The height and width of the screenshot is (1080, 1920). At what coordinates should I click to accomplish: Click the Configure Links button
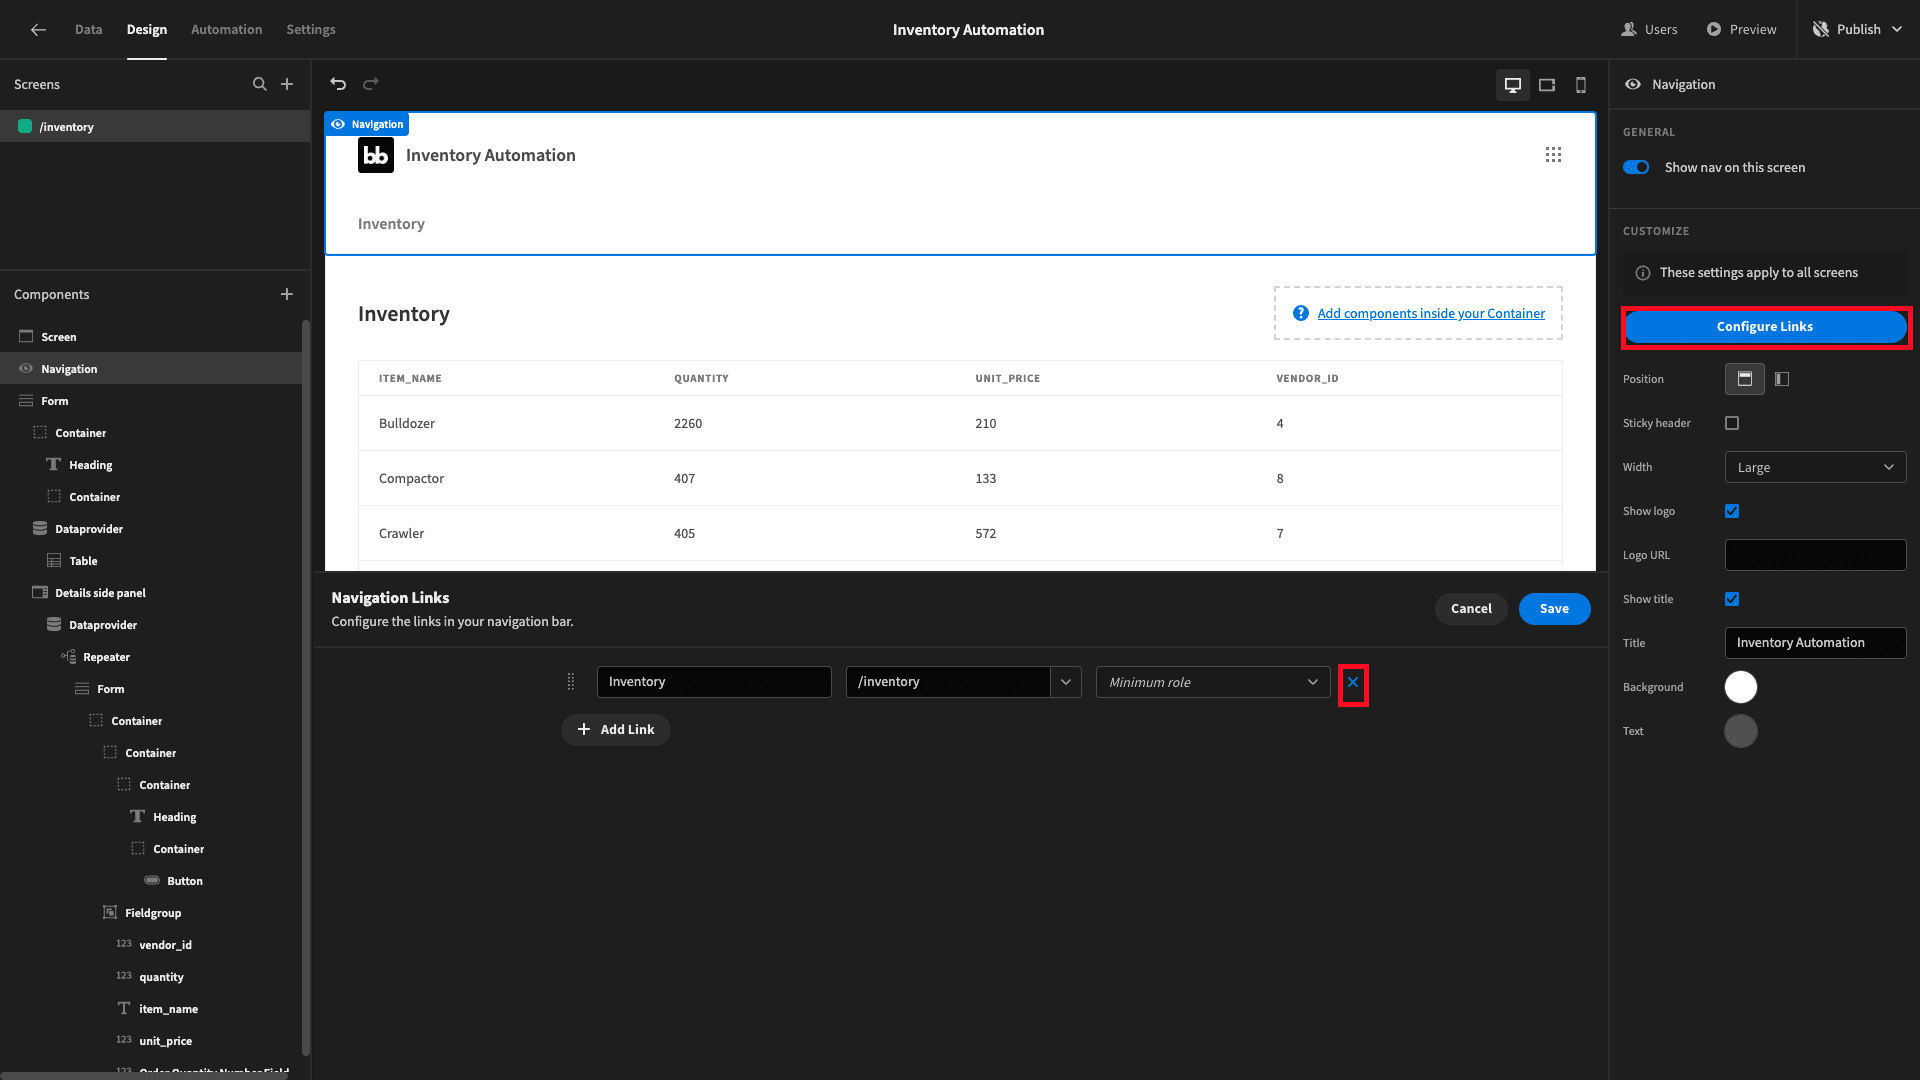[x=1765, y=327]
